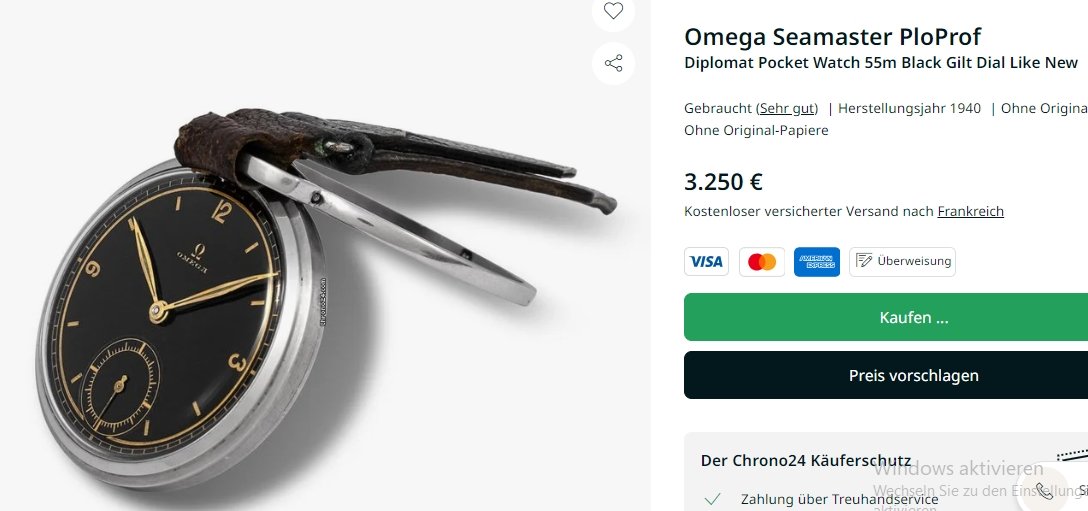Screen dimensions: 1088x511
Task: Click Der Chrono24 Käuferschutz heading
Action: 806,460
